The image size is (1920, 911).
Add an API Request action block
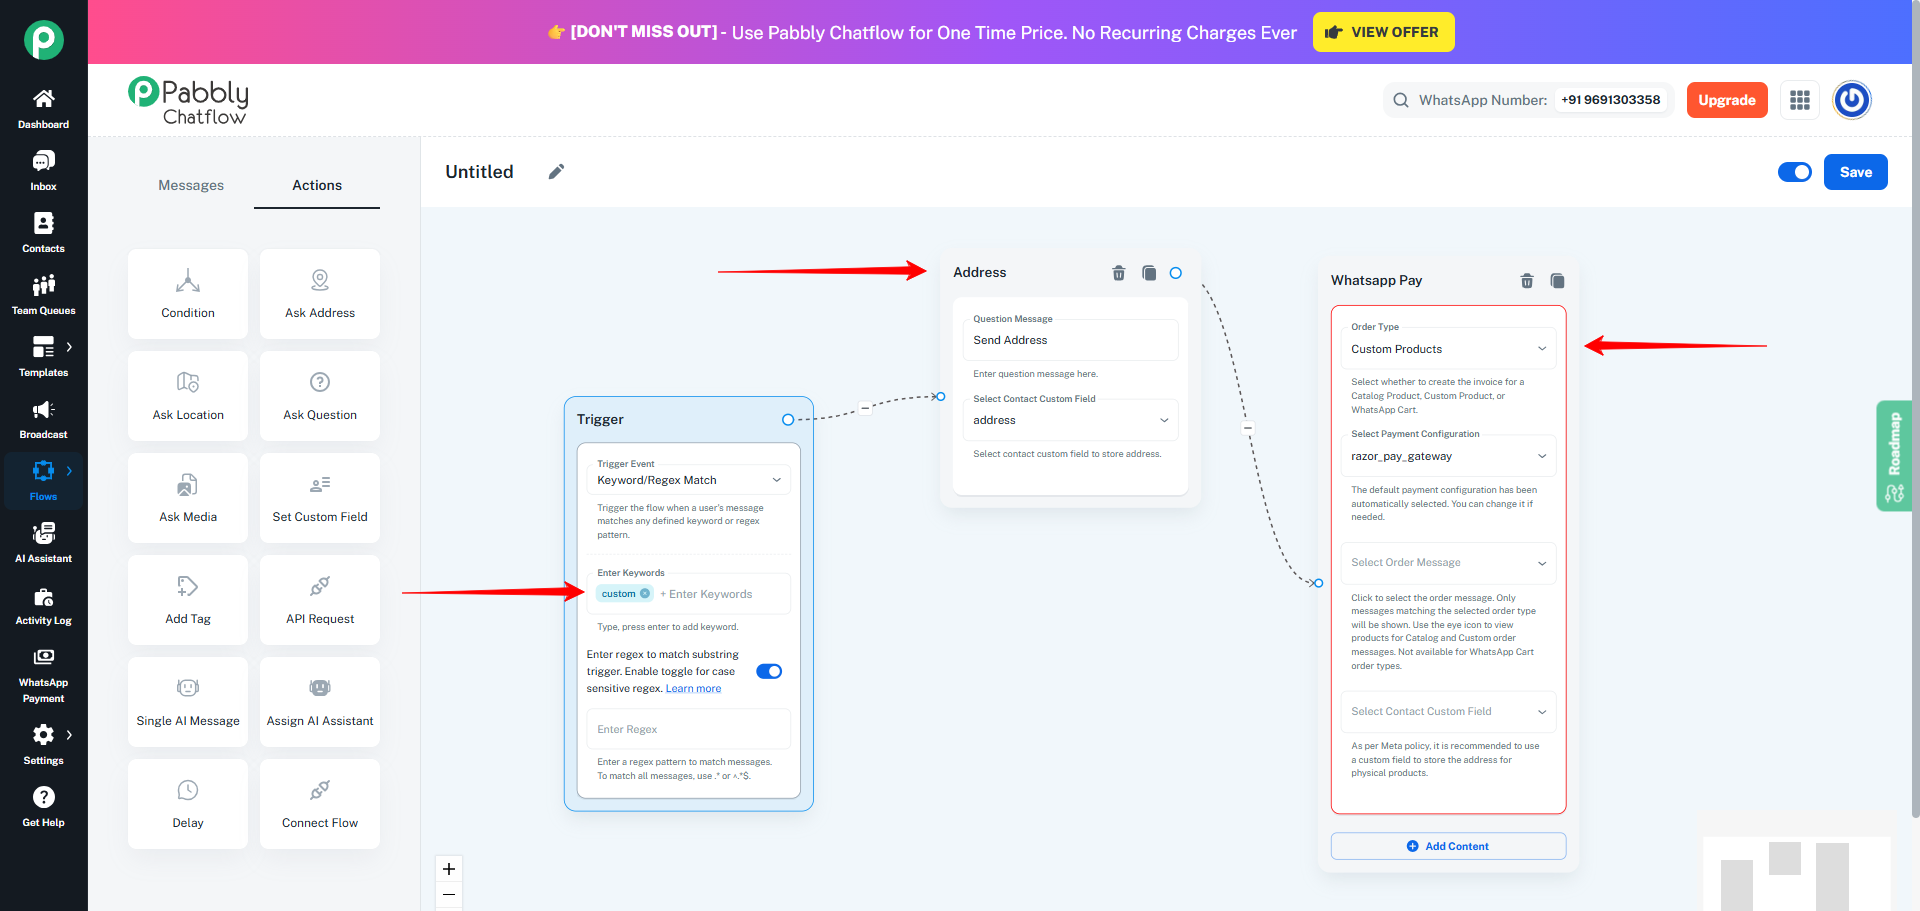point(320,600)
